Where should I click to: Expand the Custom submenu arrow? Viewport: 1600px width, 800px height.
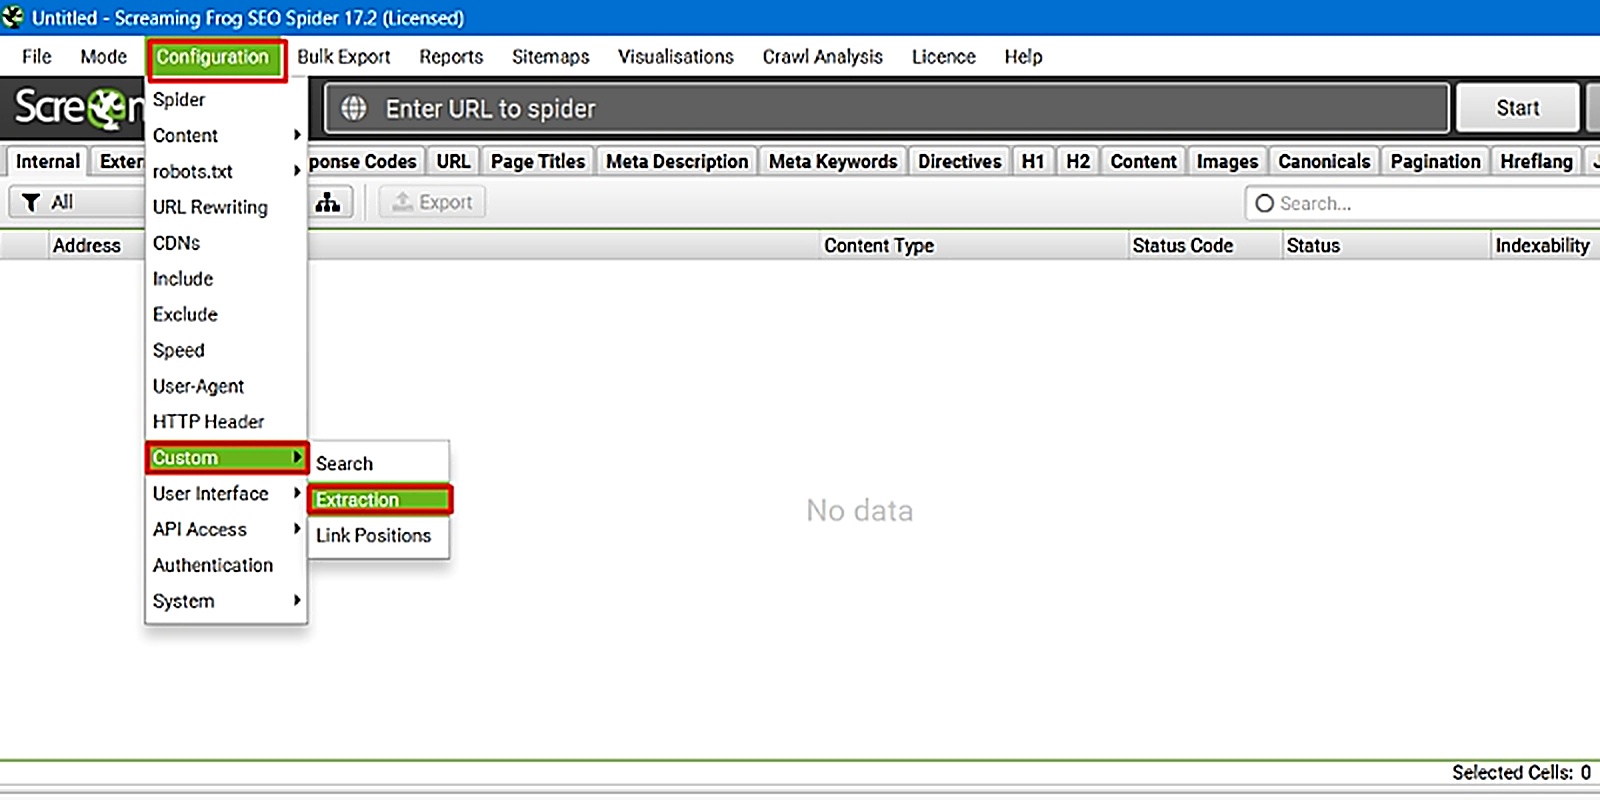point(297,457)
